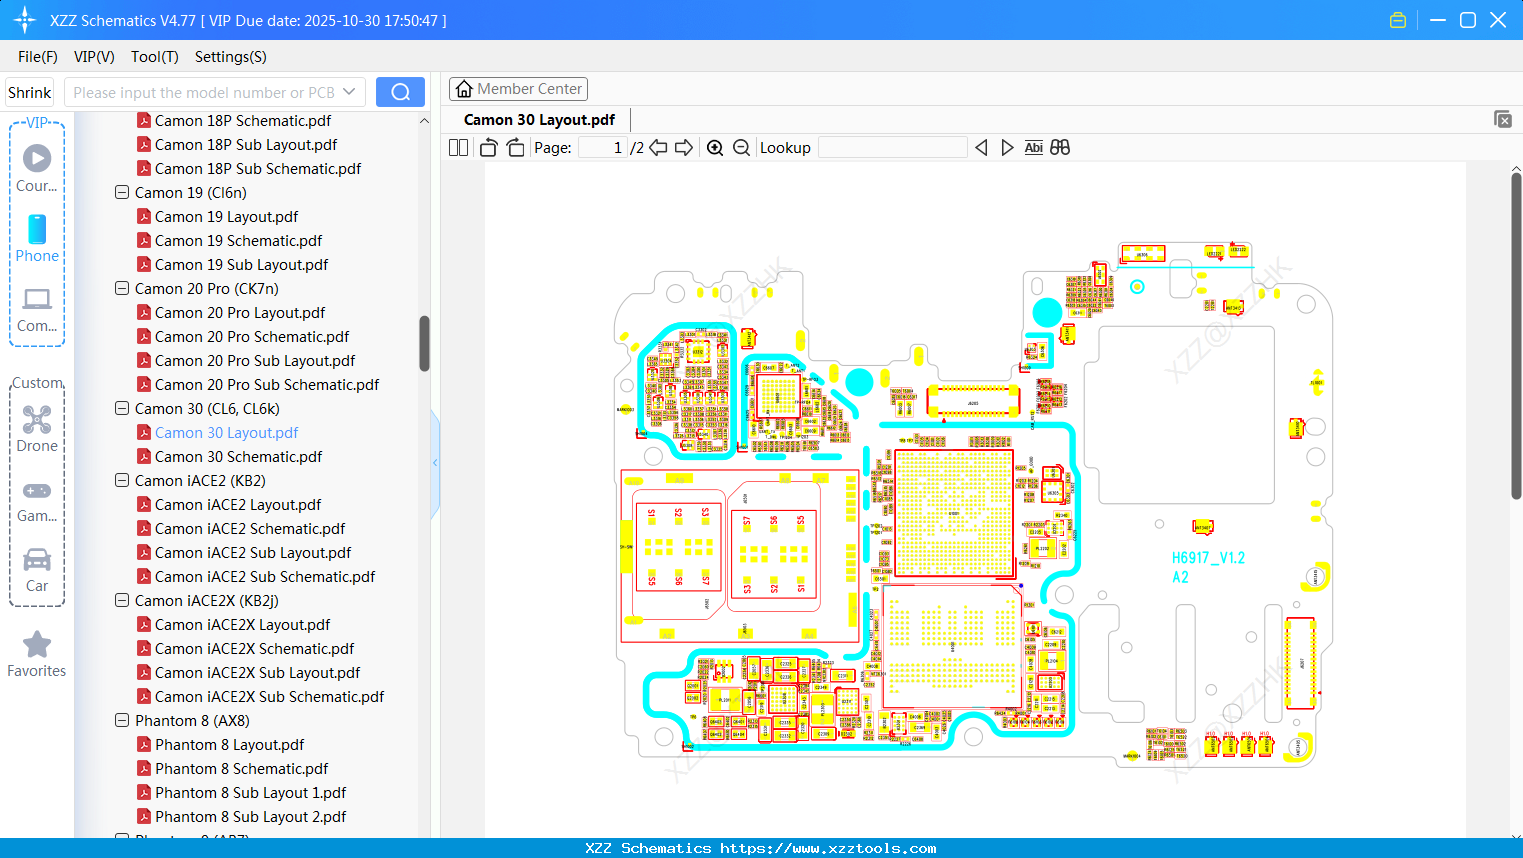Image resolution: width=1523 pixels, height=858 pixels.
Task: Click the PDF viewer vertical scrollbar thumb
Action: tap(1516, 335)
